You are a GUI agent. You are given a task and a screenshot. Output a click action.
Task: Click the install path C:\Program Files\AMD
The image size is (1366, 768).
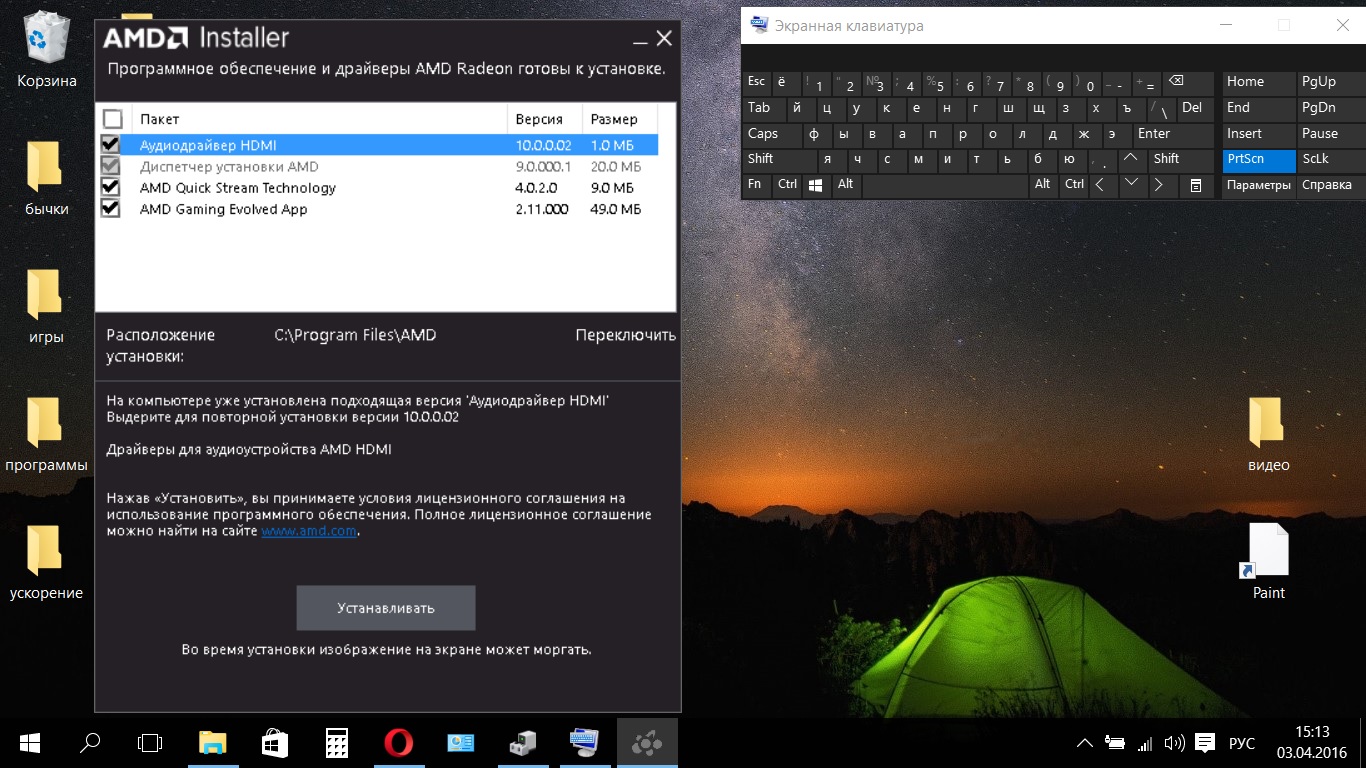[355, 335]
